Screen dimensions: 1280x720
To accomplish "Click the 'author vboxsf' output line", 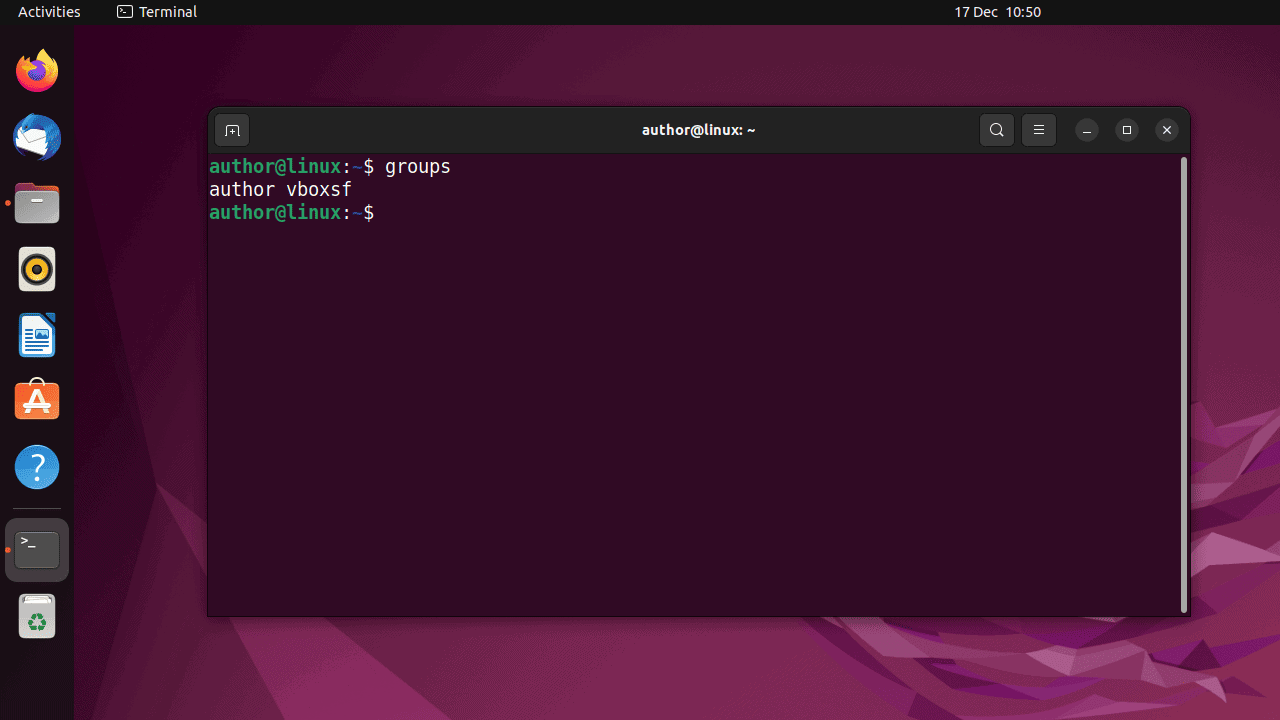I will (x=280, y=189).
